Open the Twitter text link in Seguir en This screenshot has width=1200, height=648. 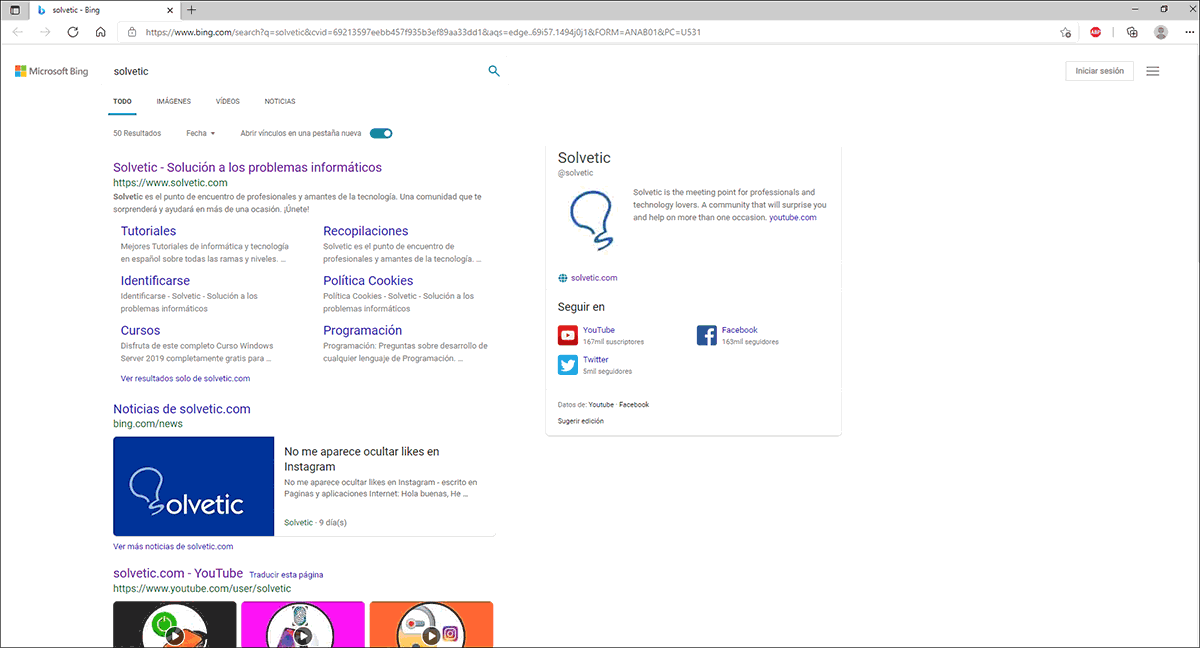pyautogui.click(x=596, y=359)
